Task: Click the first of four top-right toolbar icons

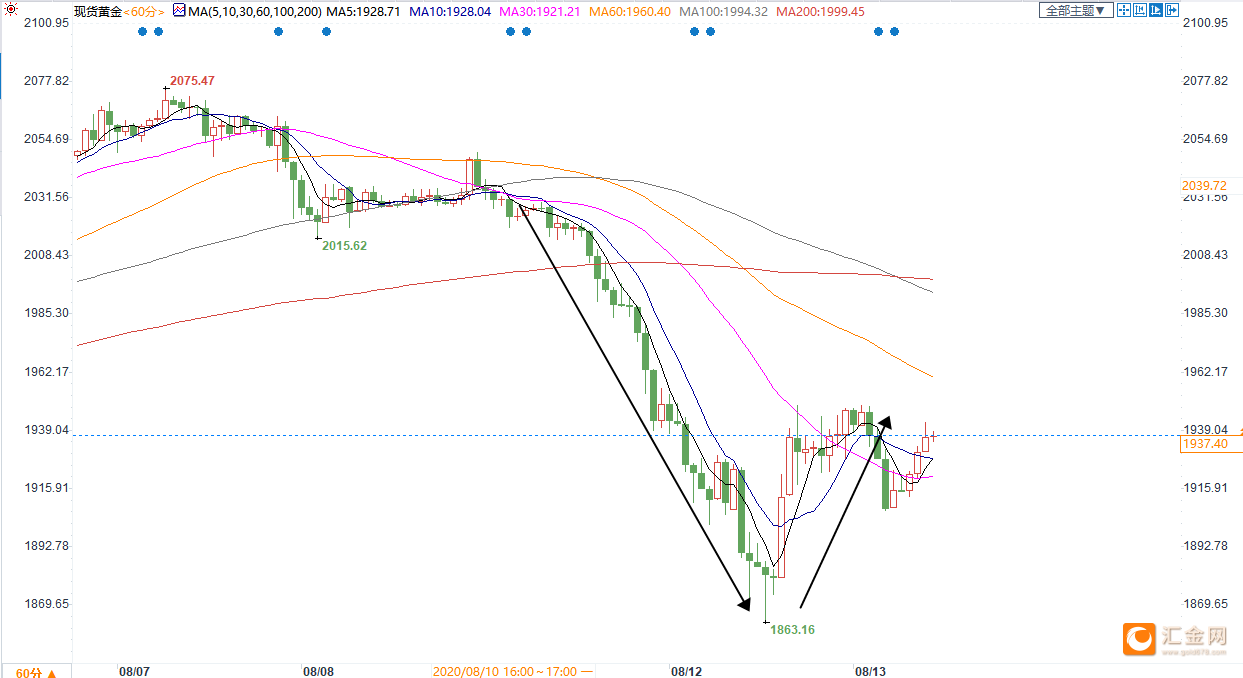Action: [x=1124, y=11]
